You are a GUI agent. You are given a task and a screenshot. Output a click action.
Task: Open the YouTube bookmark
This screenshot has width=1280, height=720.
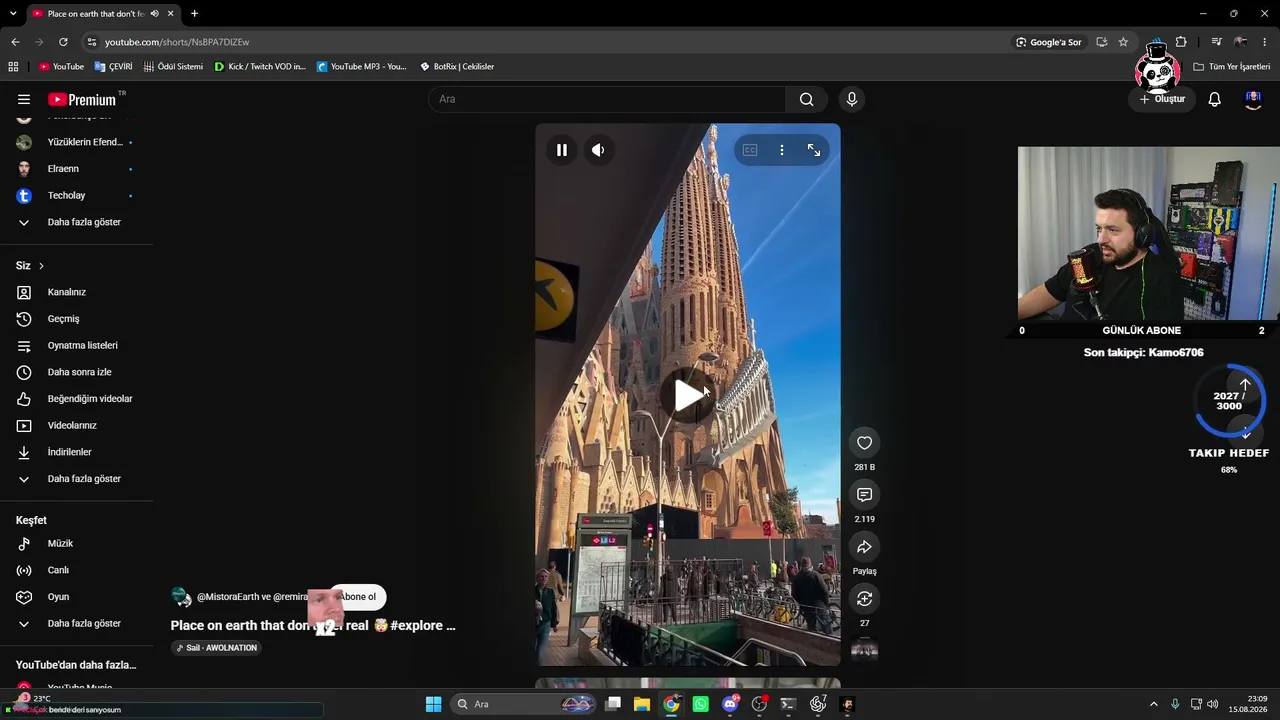(61, 67)
